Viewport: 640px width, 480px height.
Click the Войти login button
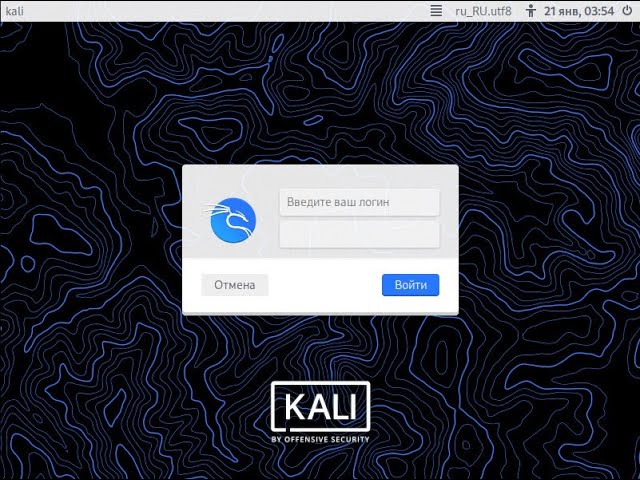pyautogui.click(x=411, y=285)
